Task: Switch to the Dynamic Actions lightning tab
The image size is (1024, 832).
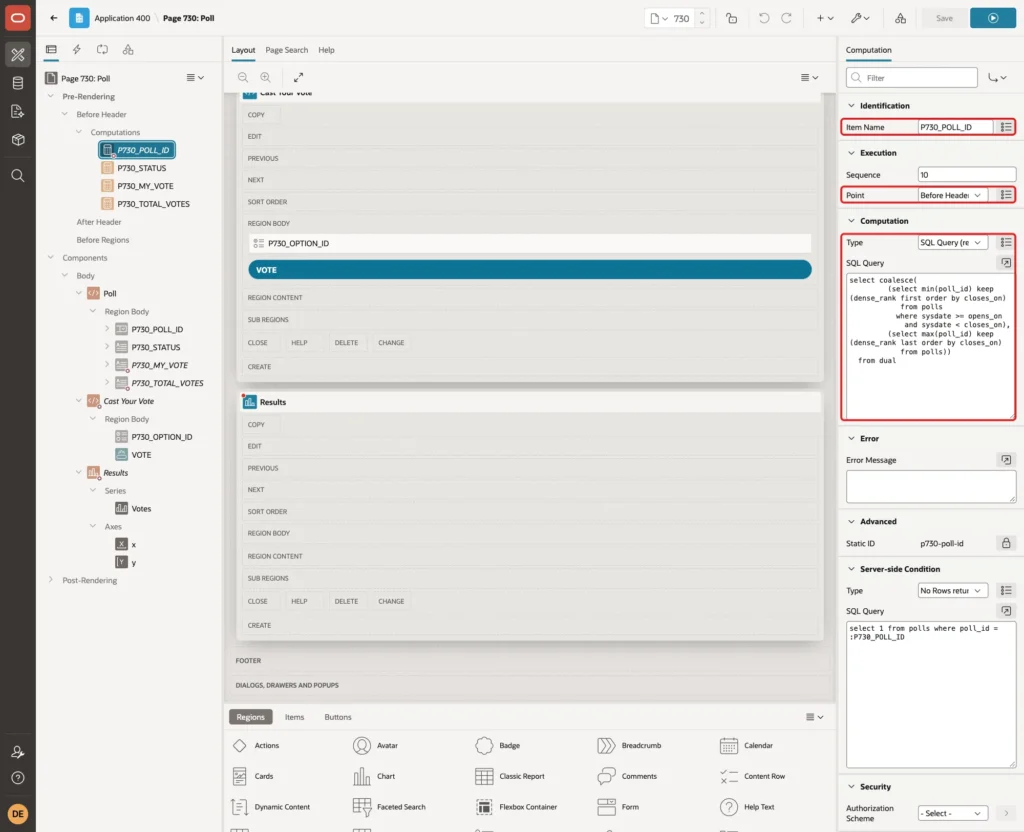Action: 76,50
